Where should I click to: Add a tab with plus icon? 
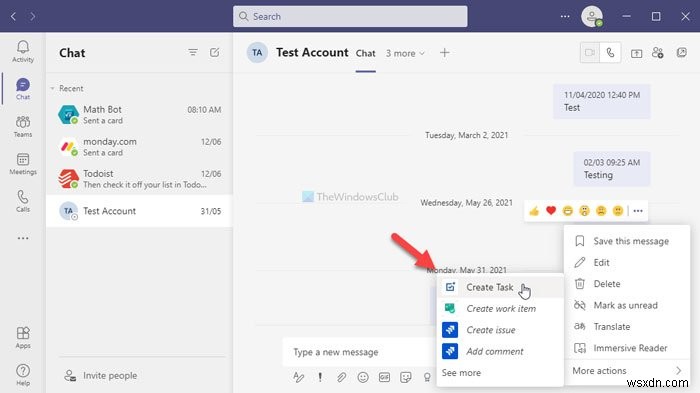click(x=444, y=53)
